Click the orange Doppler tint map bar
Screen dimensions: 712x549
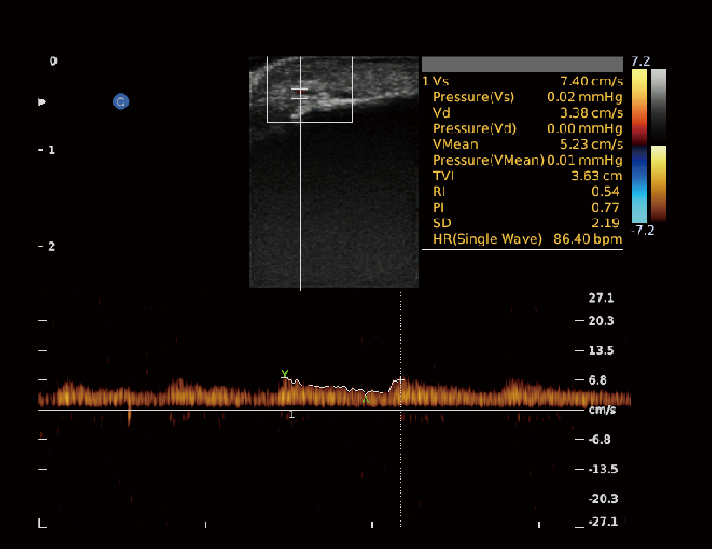click(x=658, y=184)
